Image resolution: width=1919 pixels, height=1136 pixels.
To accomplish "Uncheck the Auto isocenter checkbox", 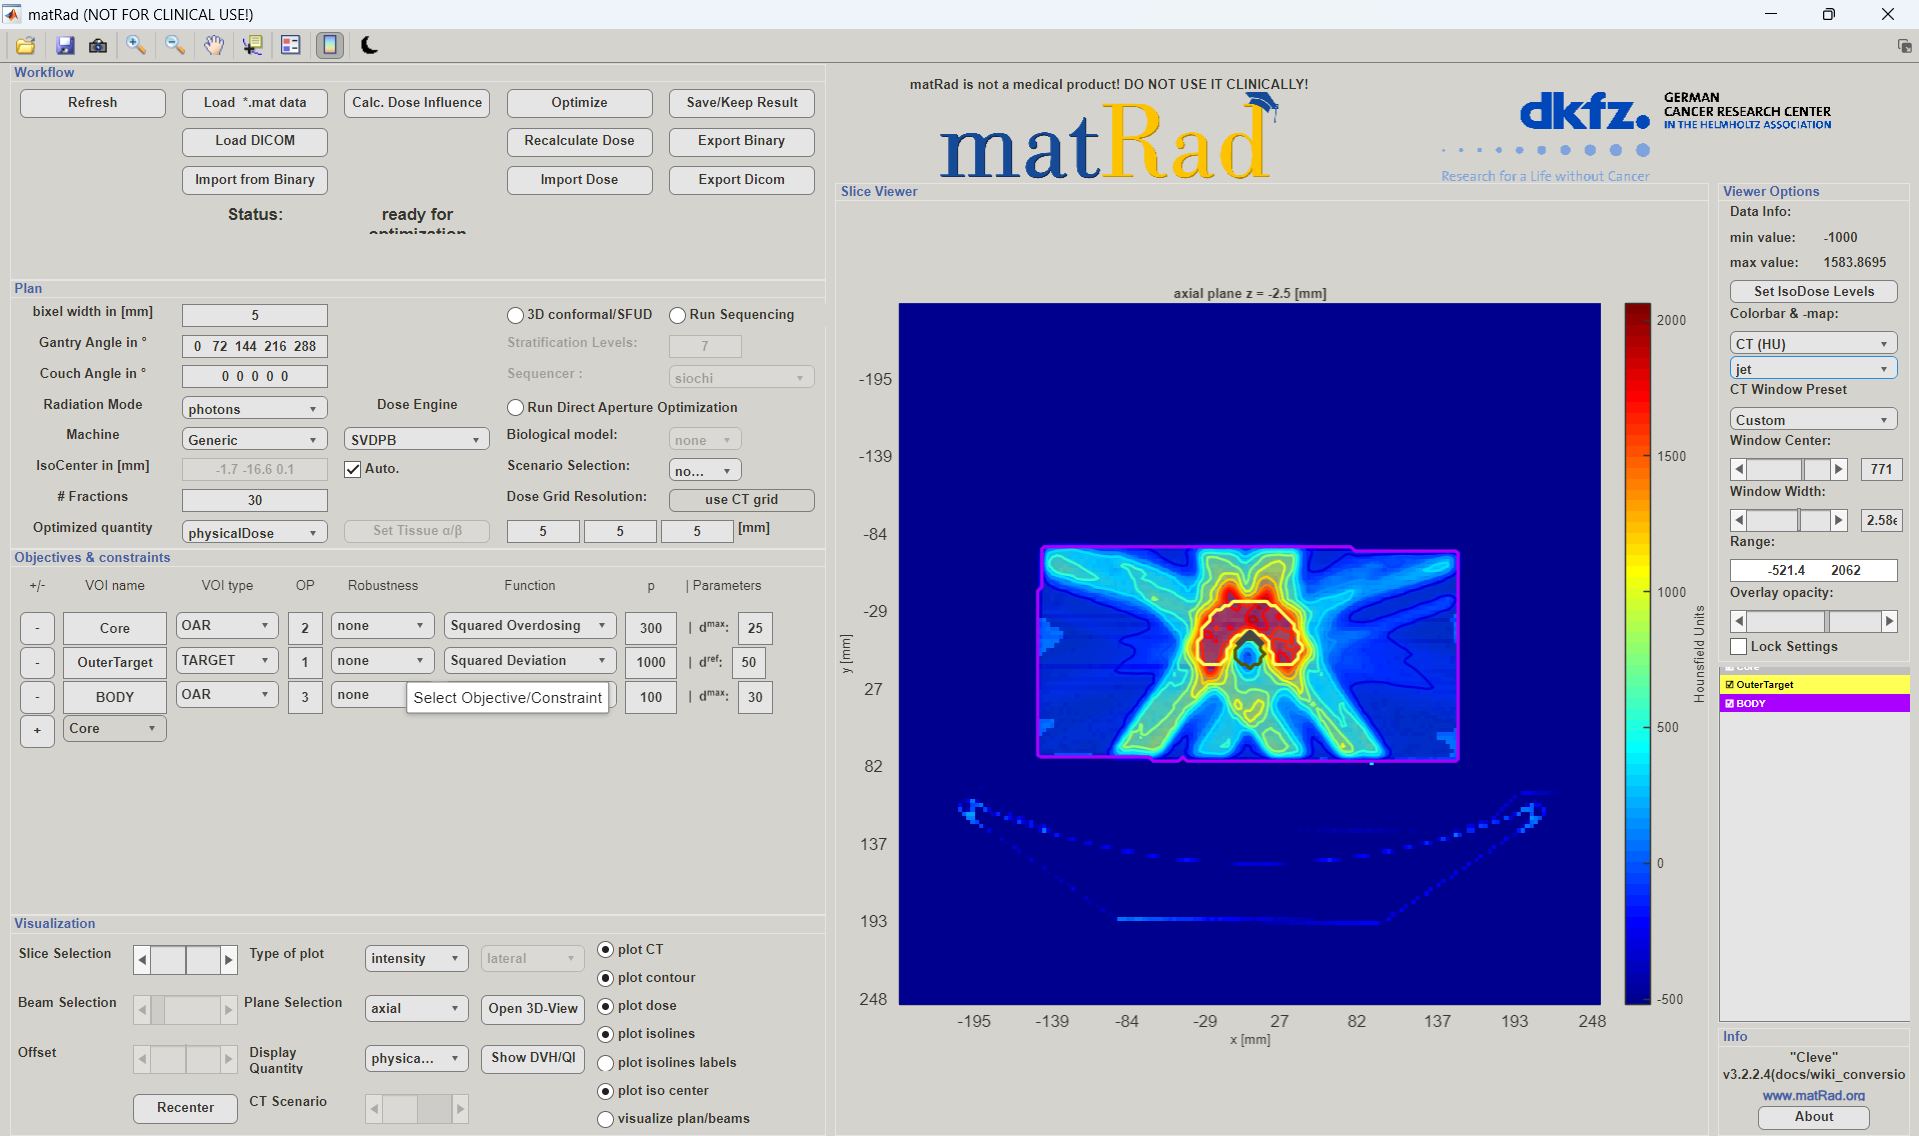I will pos(353,469).
